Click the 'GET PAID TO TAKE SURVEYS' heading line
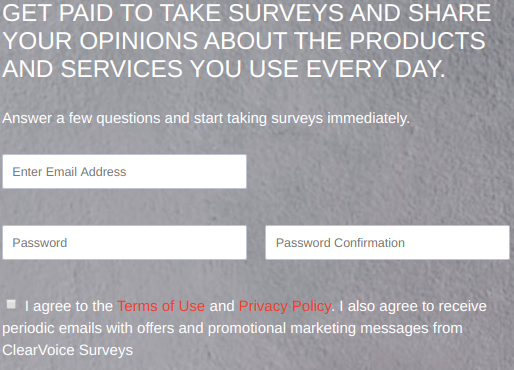 (247, 13)
